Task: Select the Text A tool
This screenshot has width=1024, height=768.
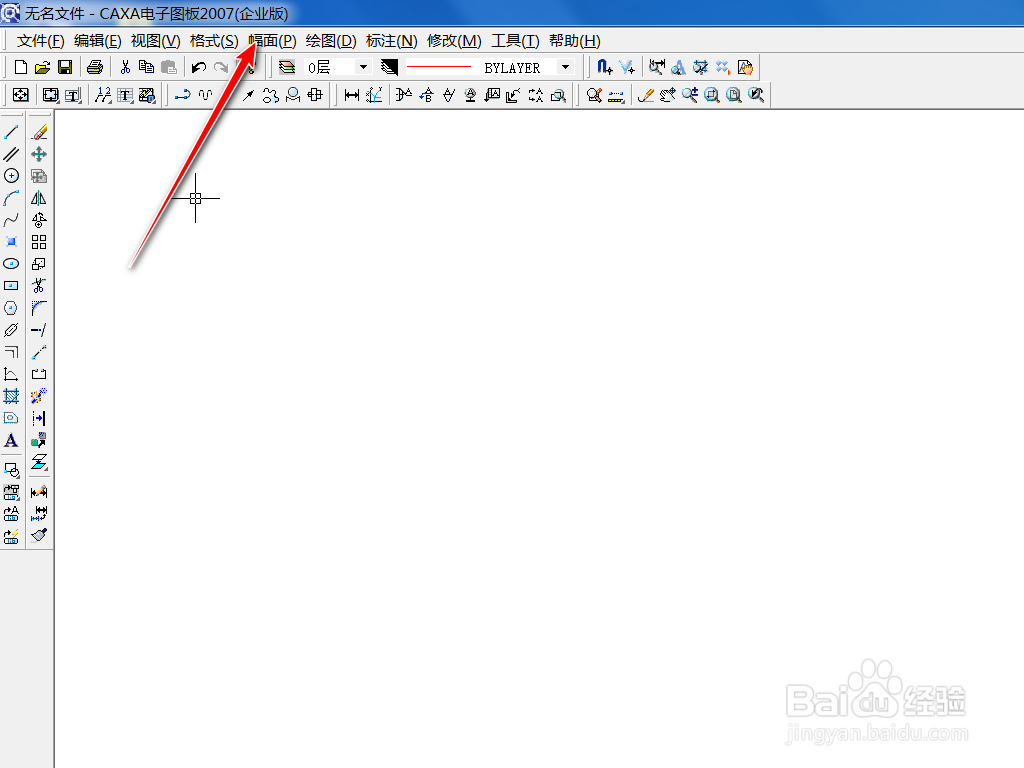Action: [x=11, y=440]
